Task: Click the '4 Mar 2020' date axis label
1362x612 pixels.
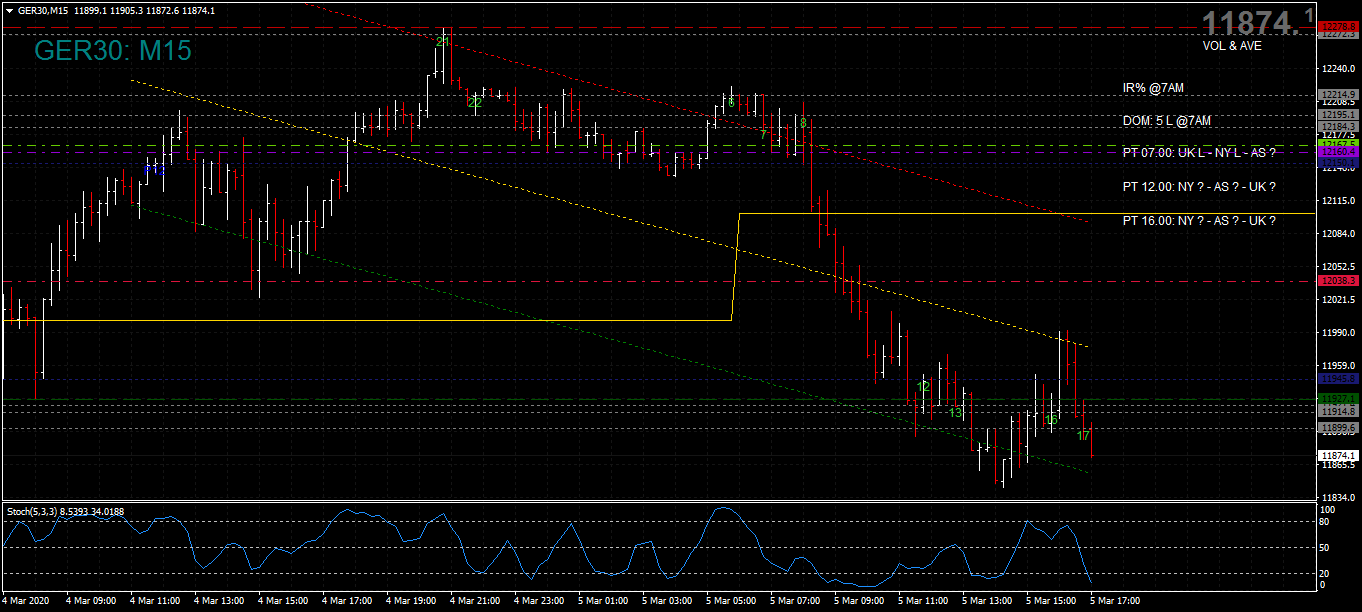Action: pyautogui.click(x=27, y=601)
